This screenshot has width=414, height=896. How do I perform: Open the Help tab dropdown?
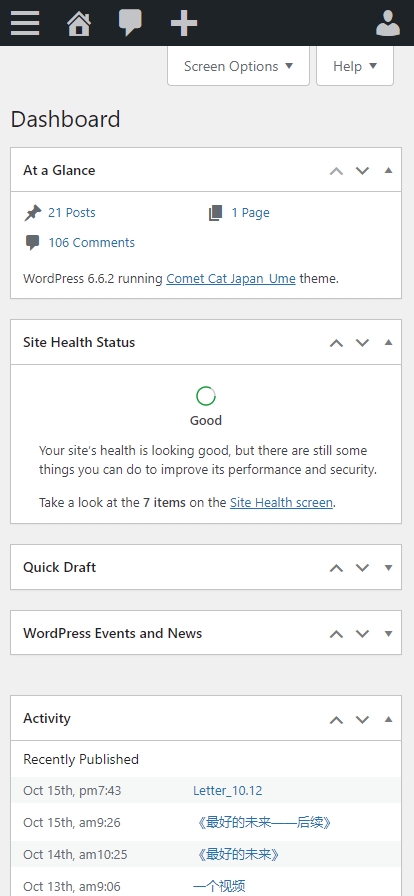355,66
